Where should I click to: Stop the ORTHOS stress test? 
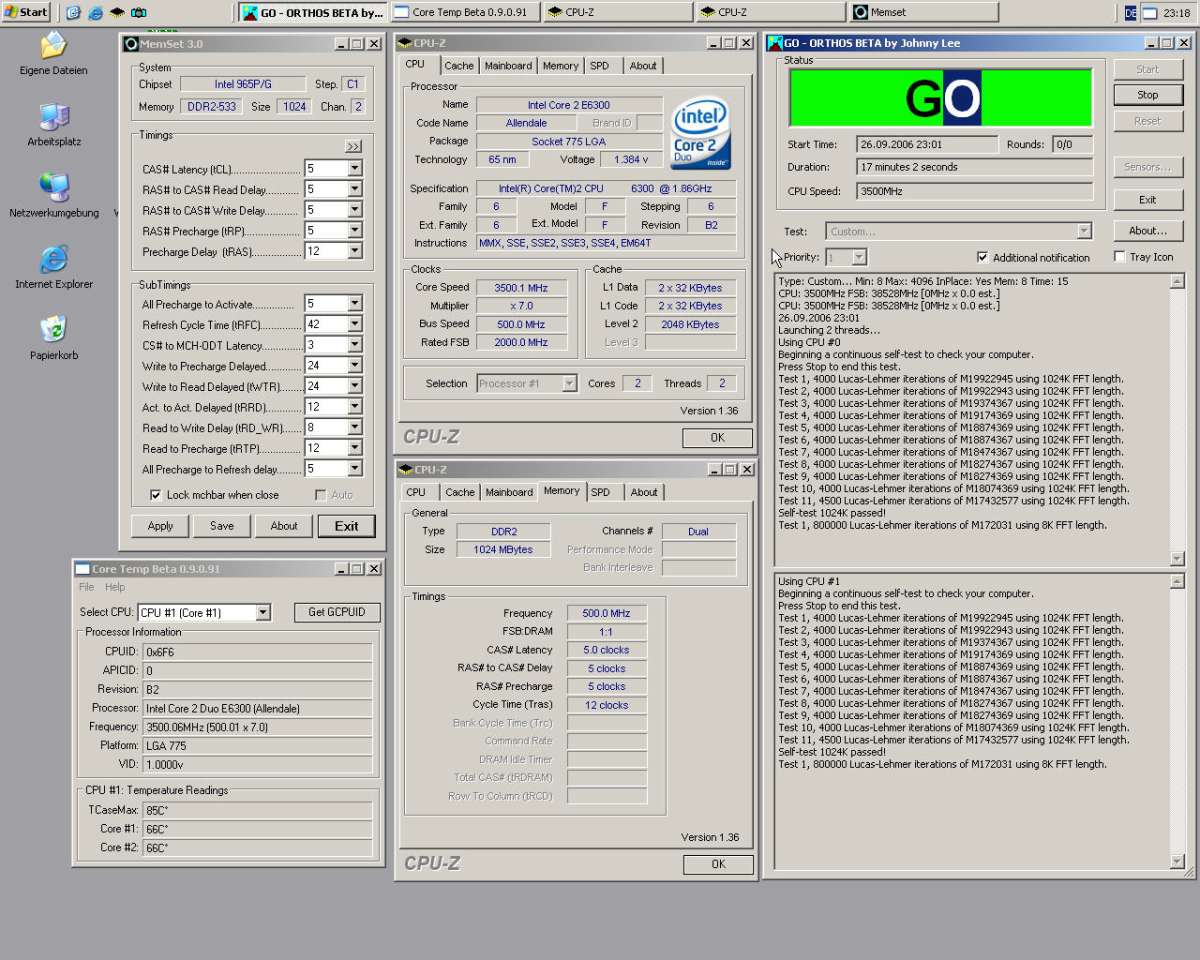click(1148, 95)
